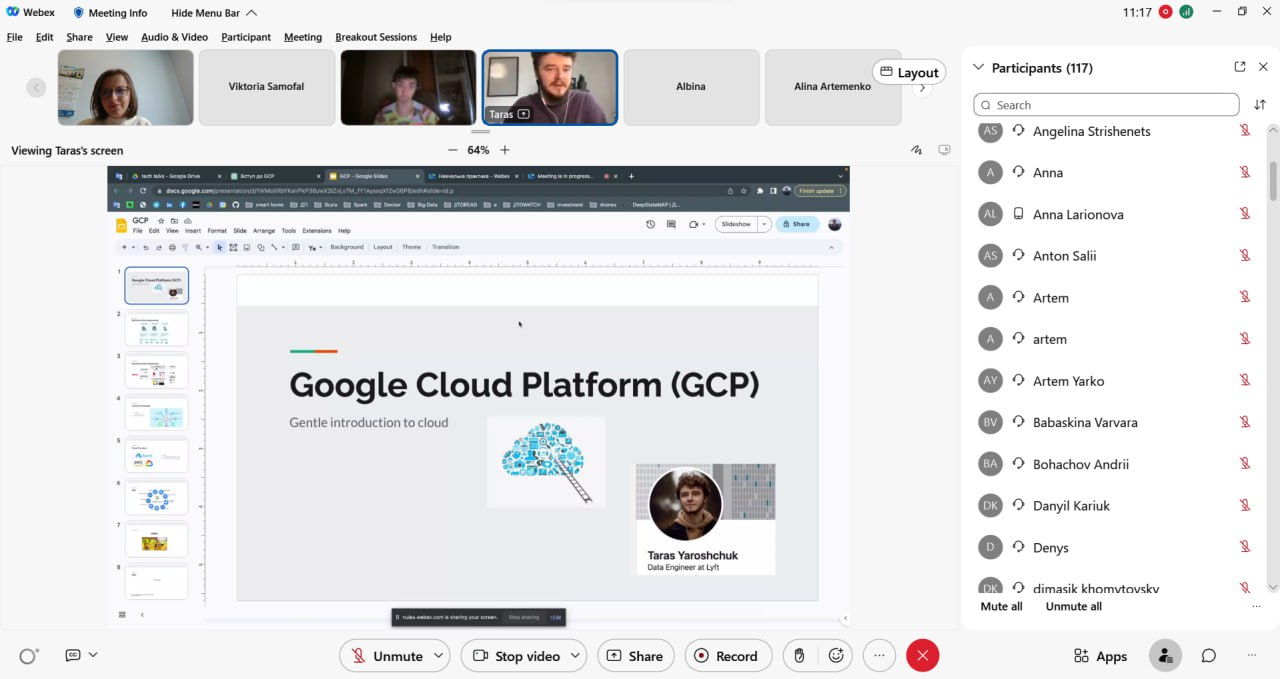Collapse the menu bar with Hide Menu Bar
1280x679 pixels.
pyautogui.click(x=214, y=13)
